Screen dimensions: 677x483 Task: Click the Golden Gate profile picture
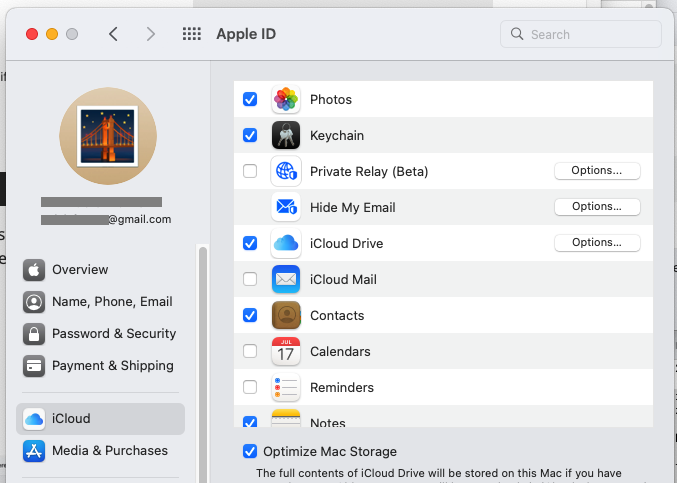tap(108, 135)
